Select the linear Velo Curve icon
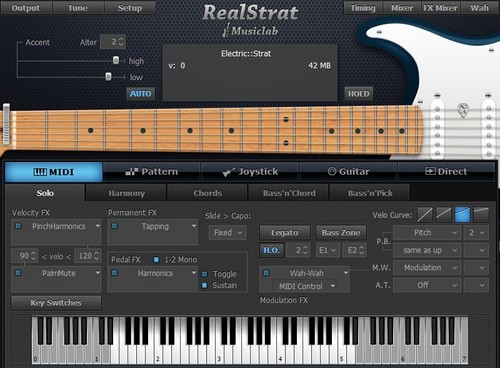This screenshot has height=368, width=500. [425, 215]
